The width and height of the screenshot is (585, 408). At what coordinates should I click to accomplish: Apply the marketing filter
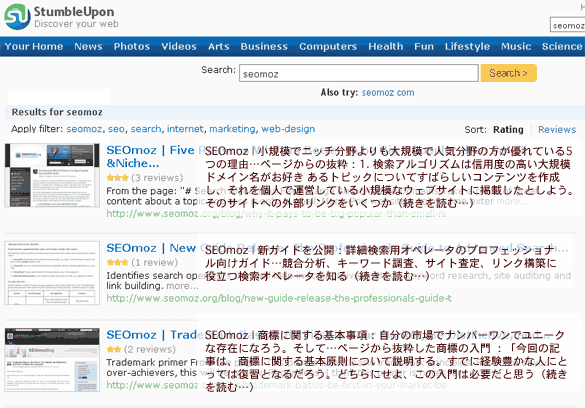(x=232, y=129)
